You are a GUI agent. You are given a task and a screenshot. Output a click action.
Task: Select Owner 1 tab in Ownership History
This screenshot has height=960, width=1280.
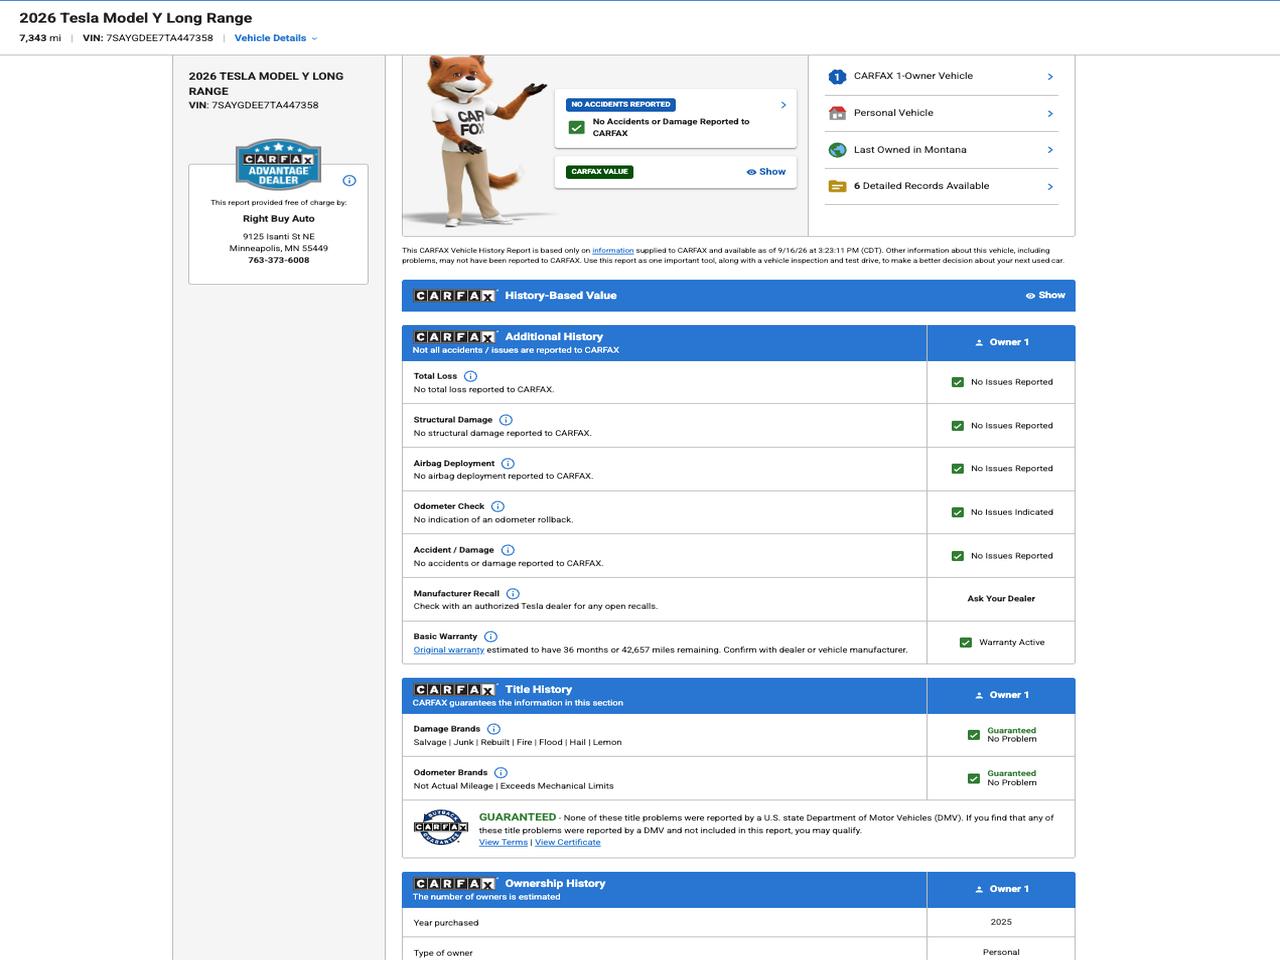pyautogui.click(x=1001, y=890)
